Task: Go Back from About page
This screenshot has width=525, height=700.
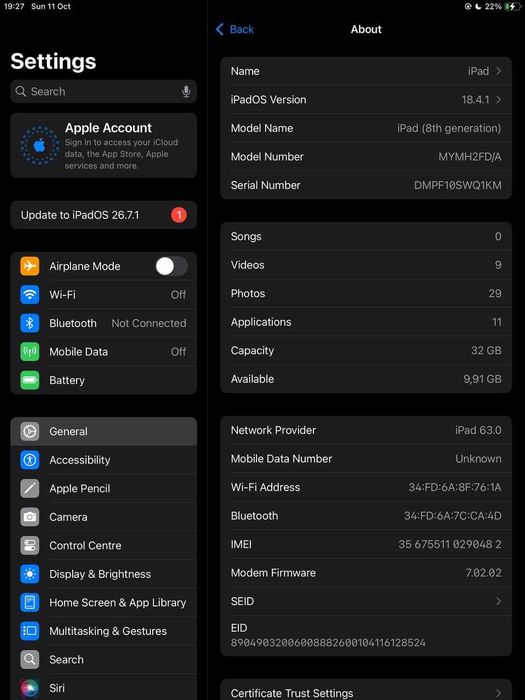Action: [x=235, y=29]
